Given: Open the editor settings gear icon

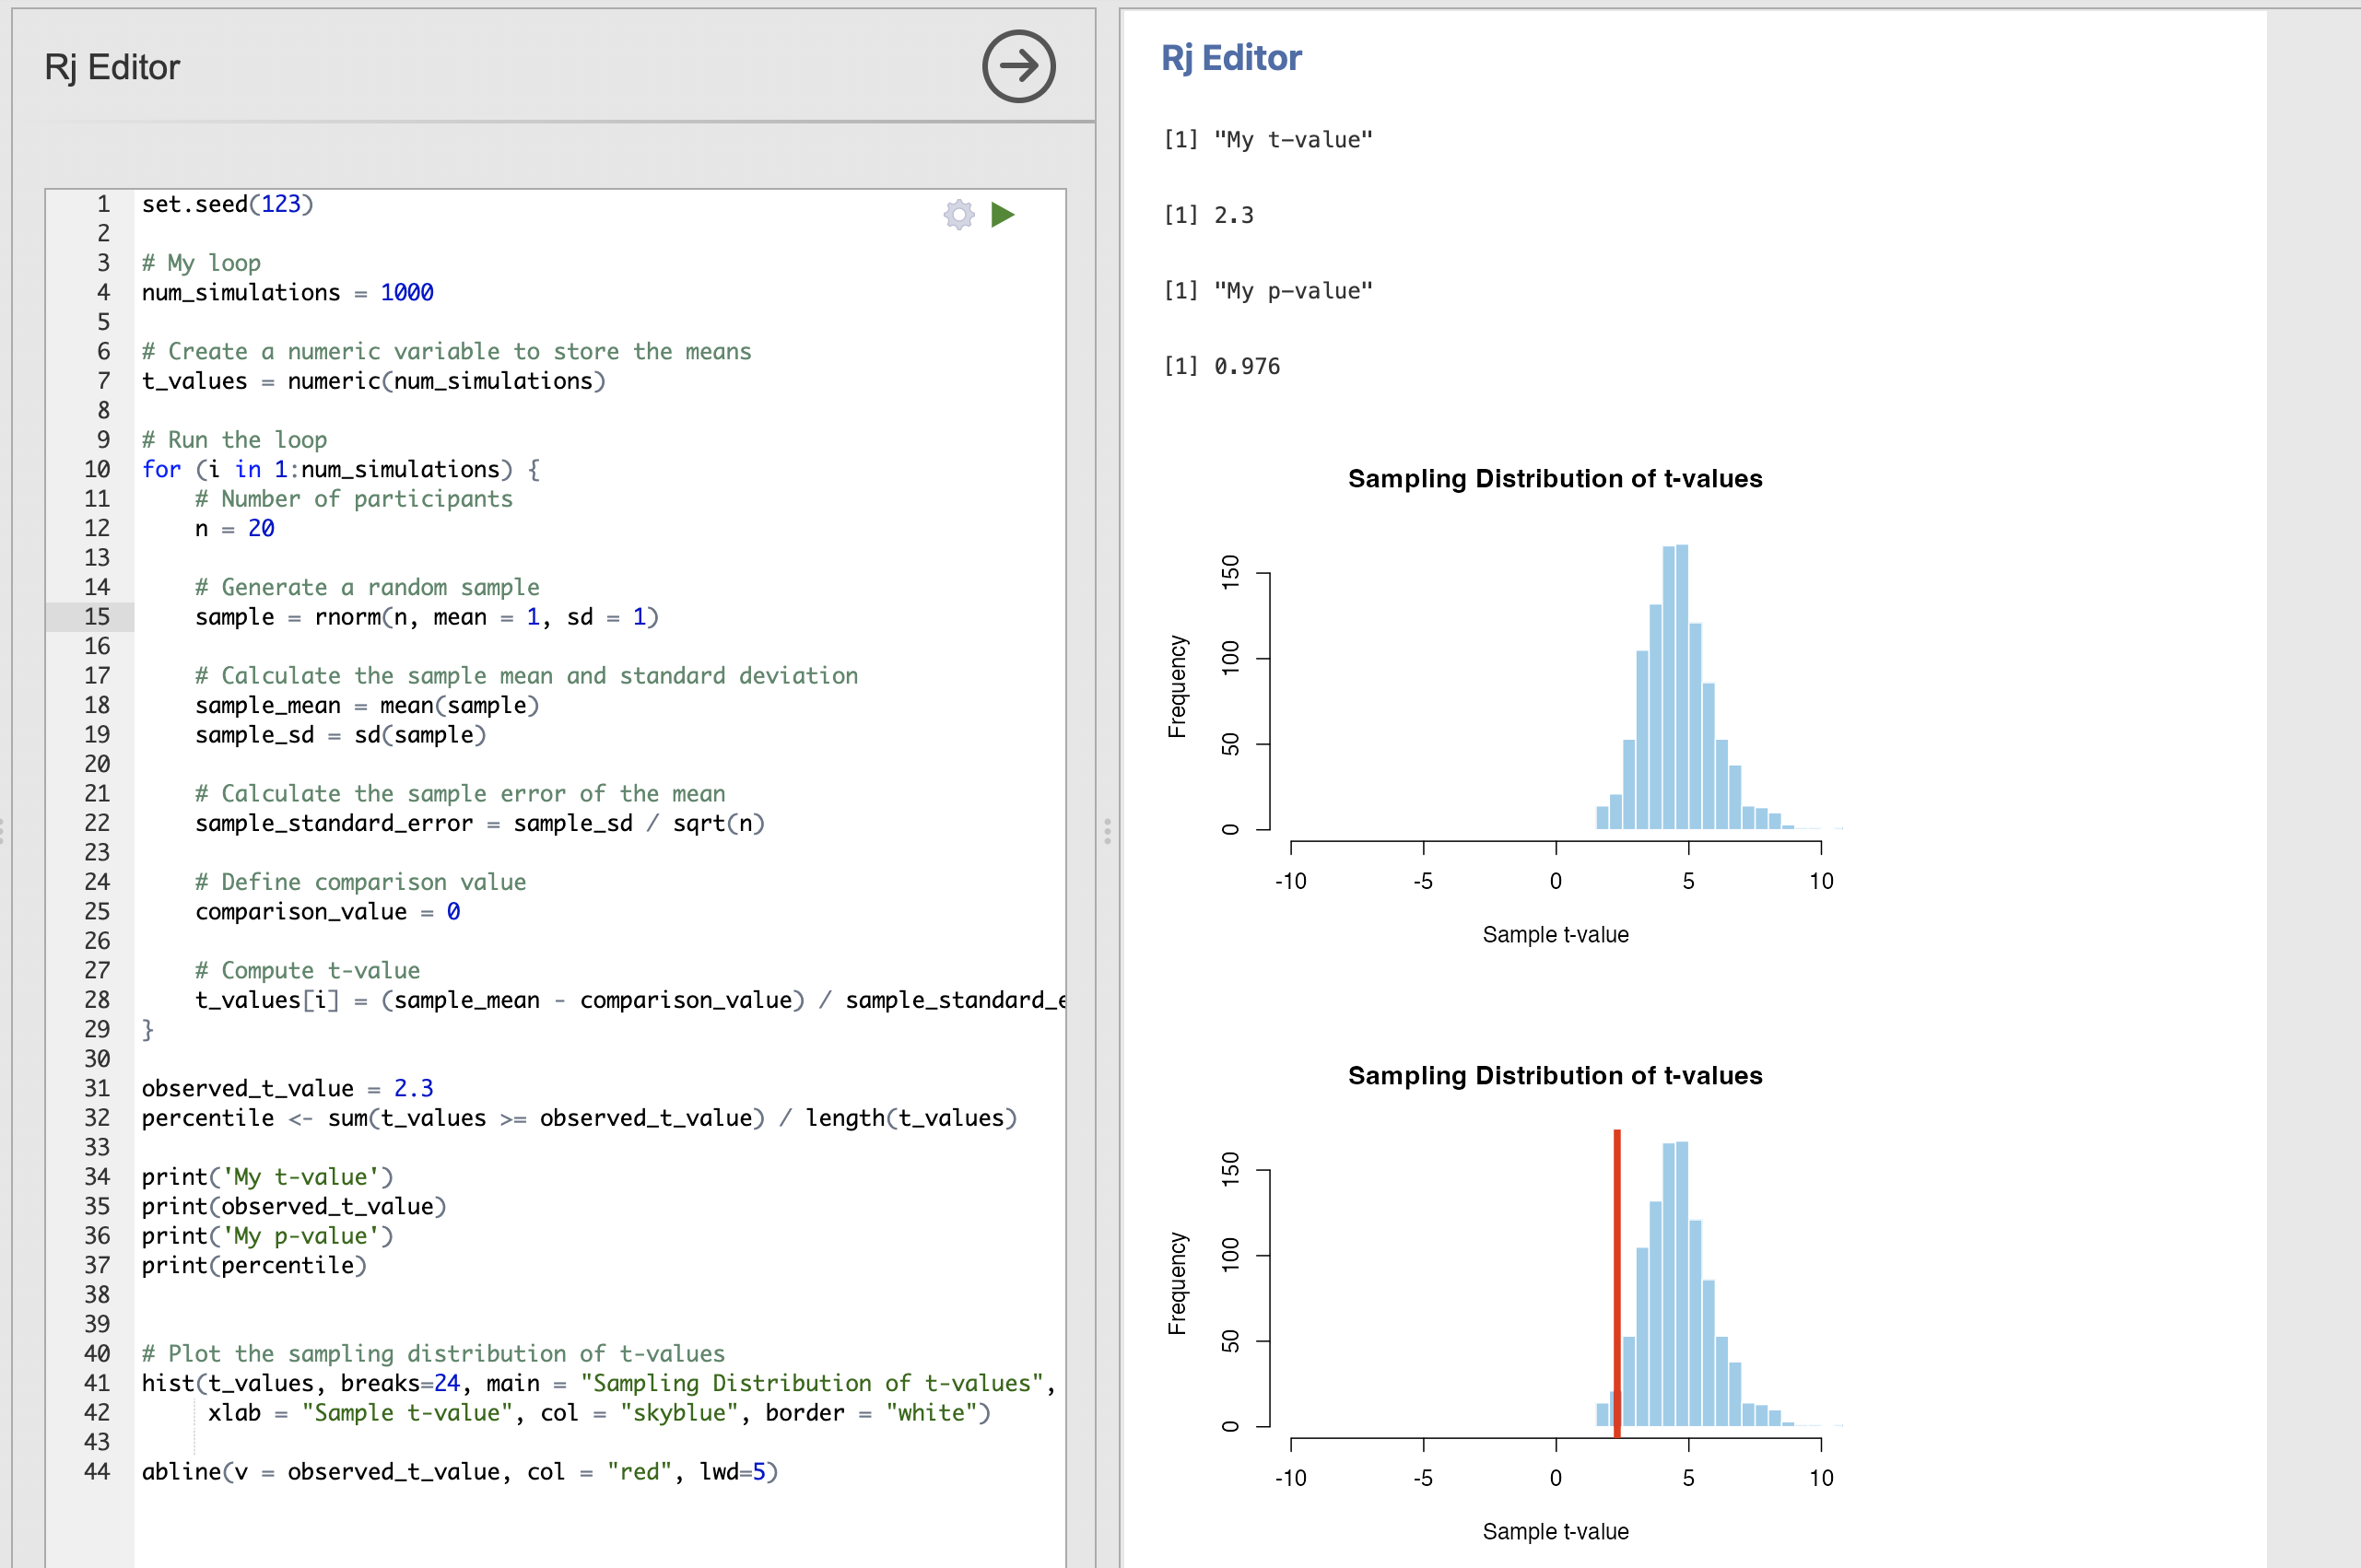Looking at the screenshot, I should (x=958, y=214).
